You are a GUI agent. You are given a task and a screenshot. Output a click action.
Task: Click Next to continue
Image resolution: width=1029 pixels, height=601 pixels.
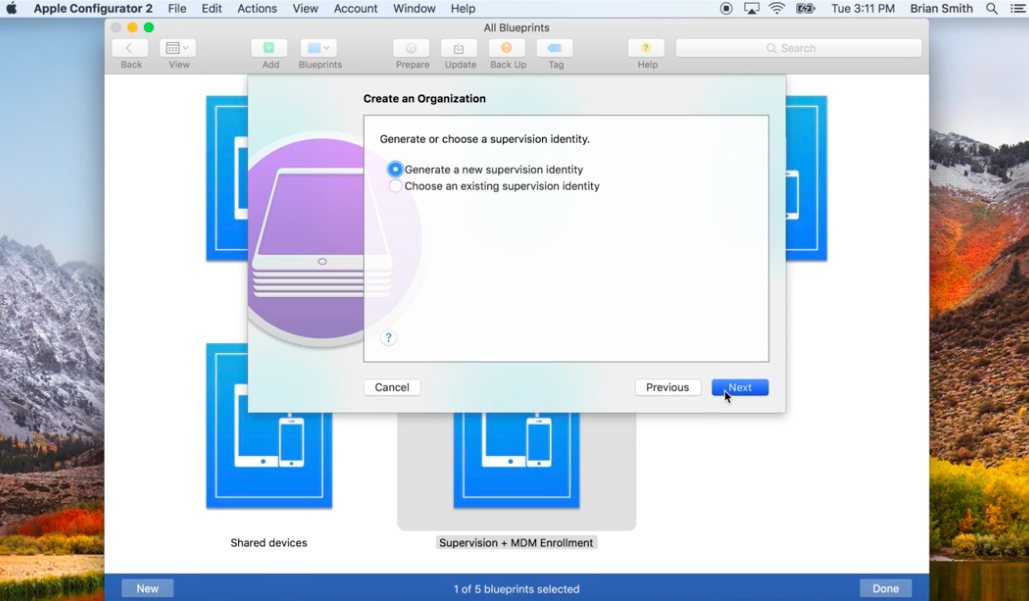tap(740, 387)
